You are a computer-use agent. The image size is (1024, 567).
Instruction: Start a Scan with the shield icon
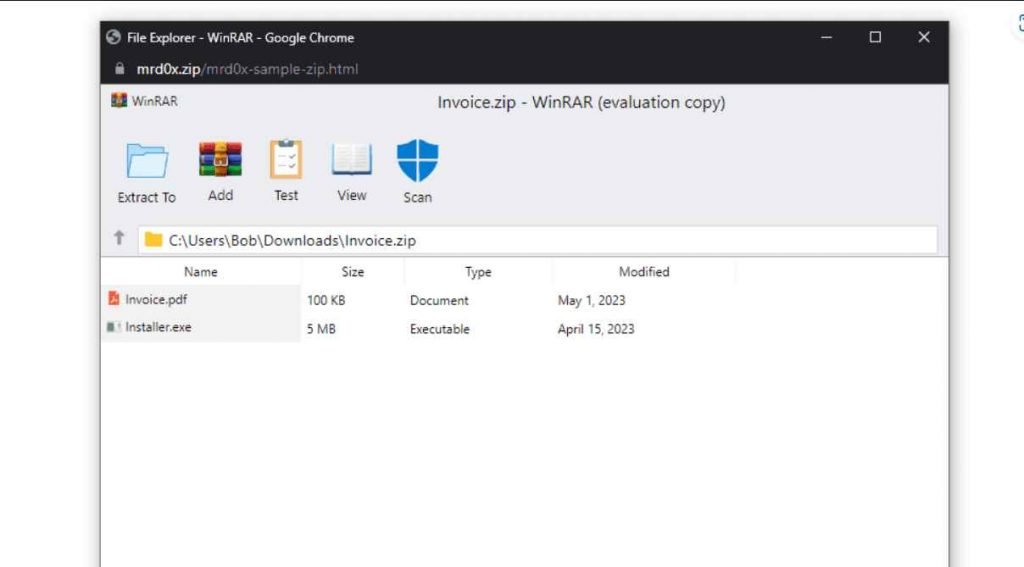pos(417,160)
